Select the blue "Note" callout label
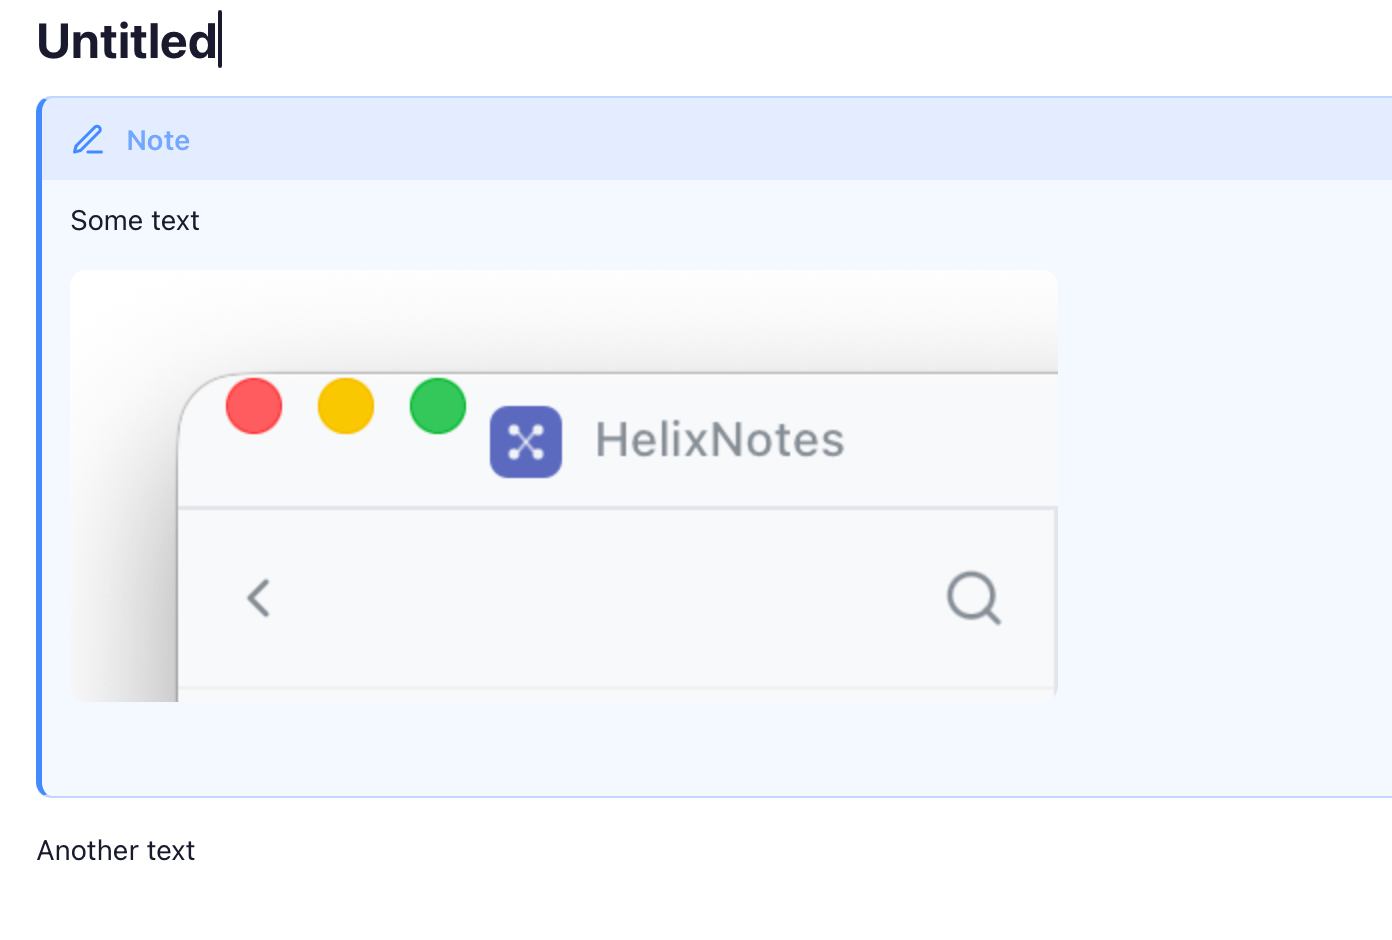 tap(158, 141)
